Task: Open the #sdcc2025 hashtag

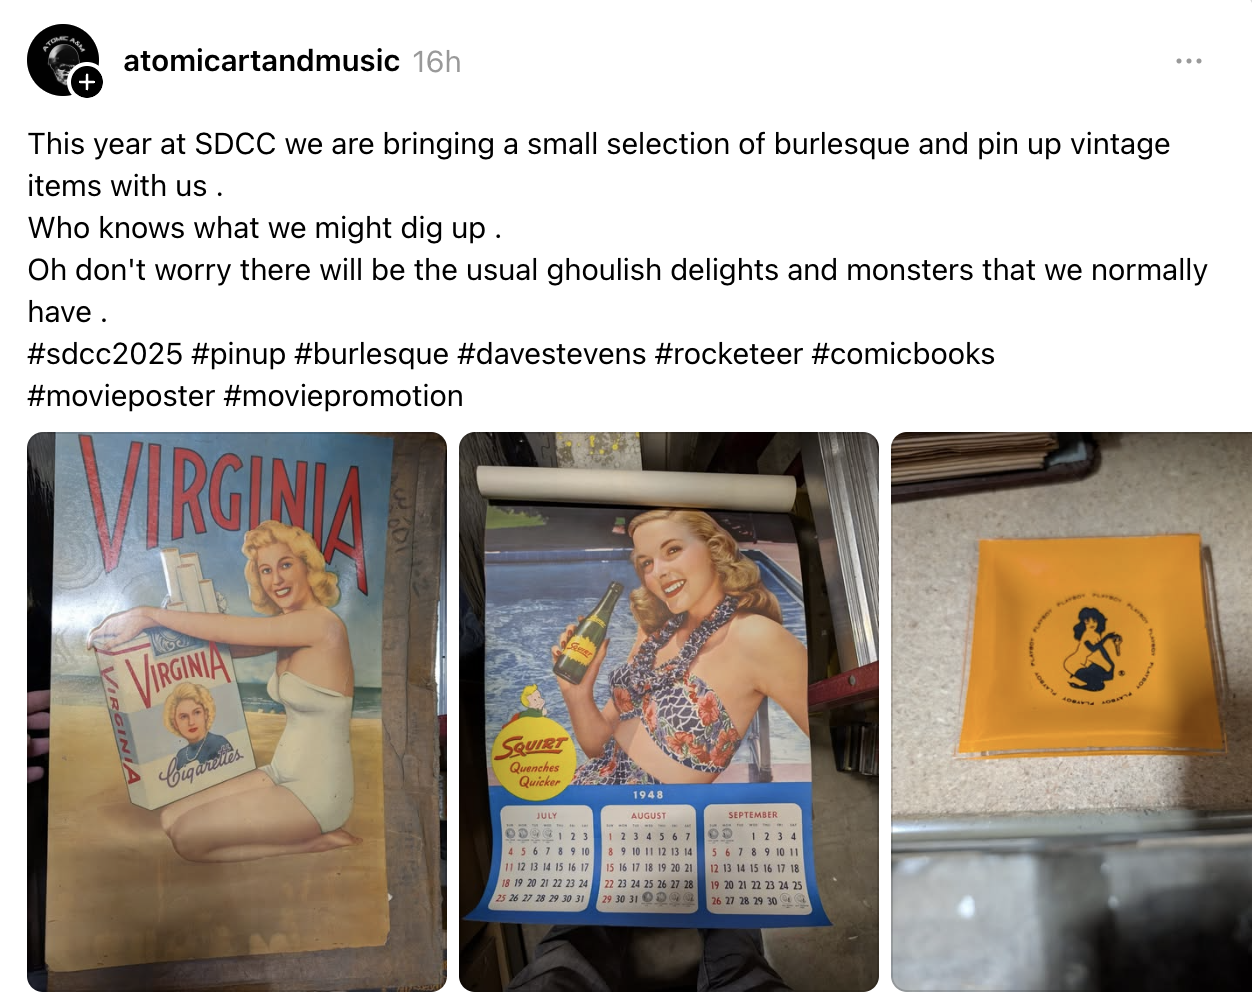Action: pyautogui.click(x=105, y=354)
